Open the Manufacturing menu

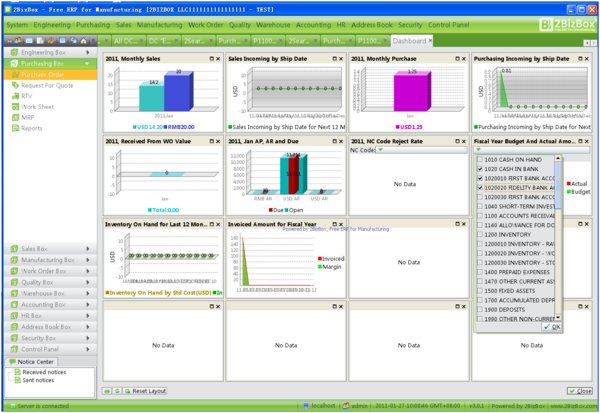(x=160, y=25)
